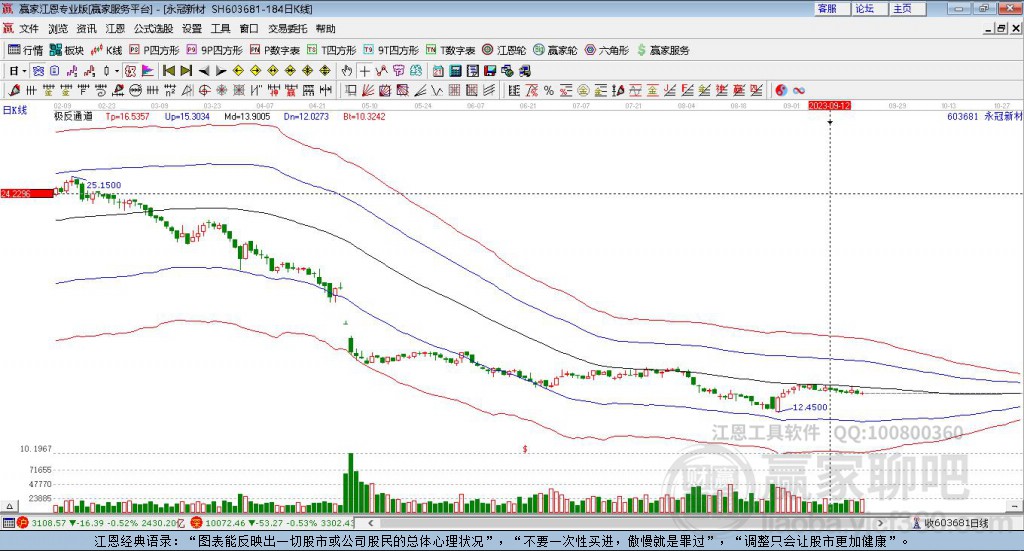Open the 江恩 menu
Viewport: 1024px width, 551px height.
click(x=115, y=29)
